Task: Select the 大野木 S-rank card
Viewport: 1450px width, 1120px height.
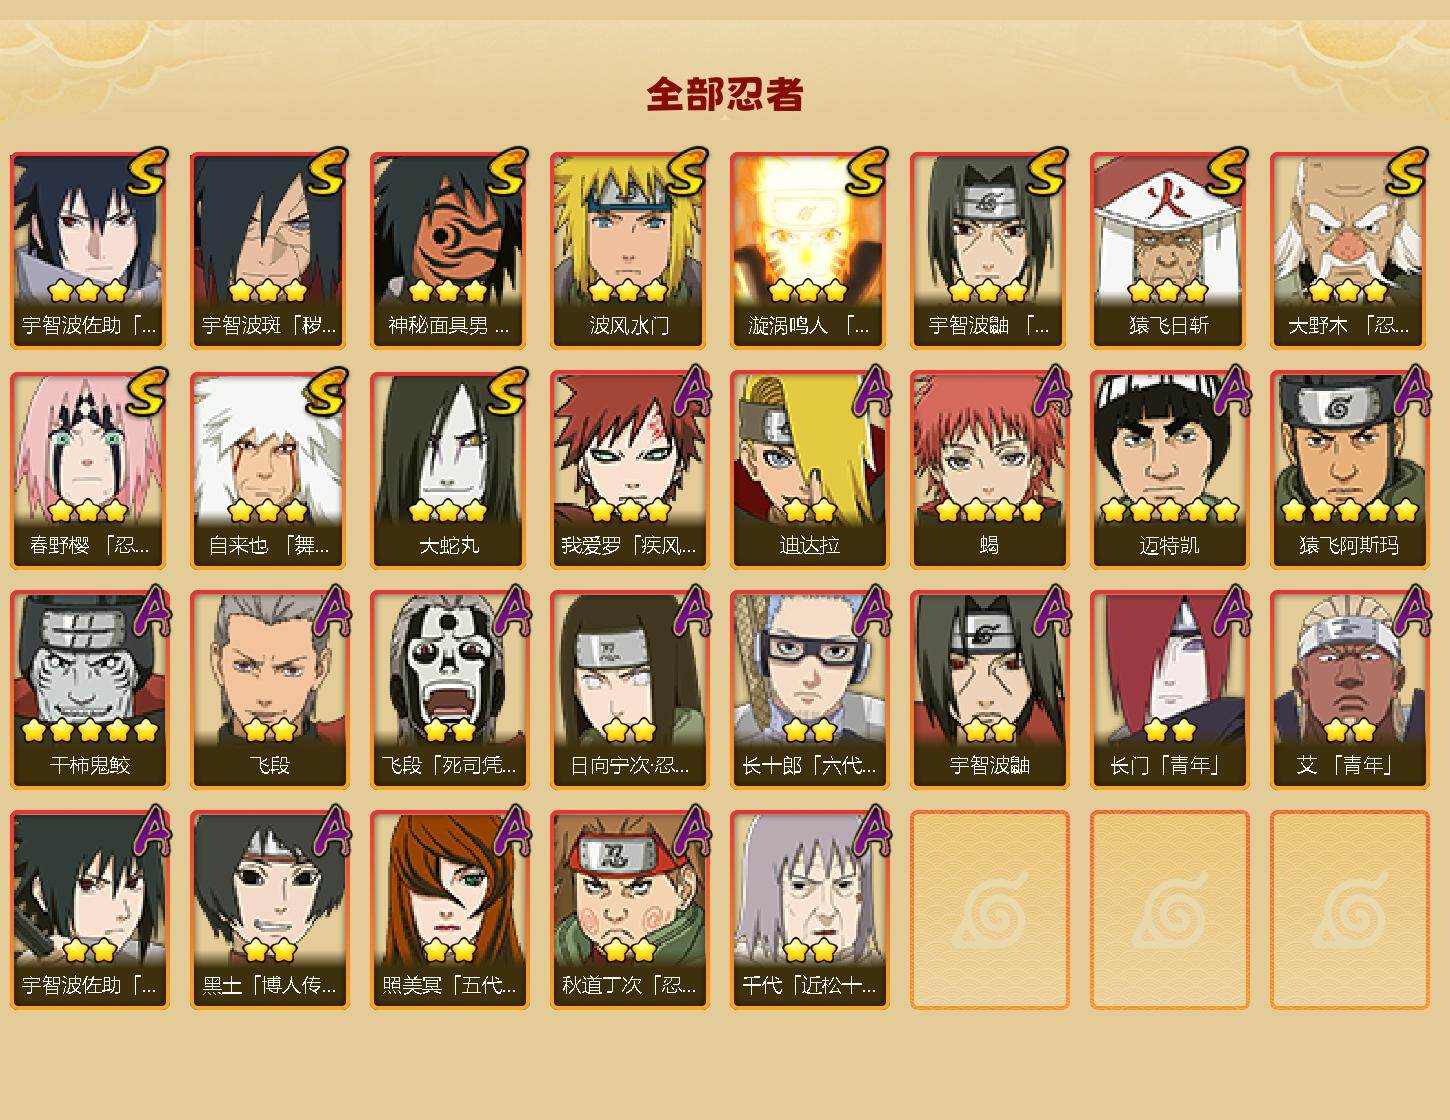Action: pos(1349,250)
